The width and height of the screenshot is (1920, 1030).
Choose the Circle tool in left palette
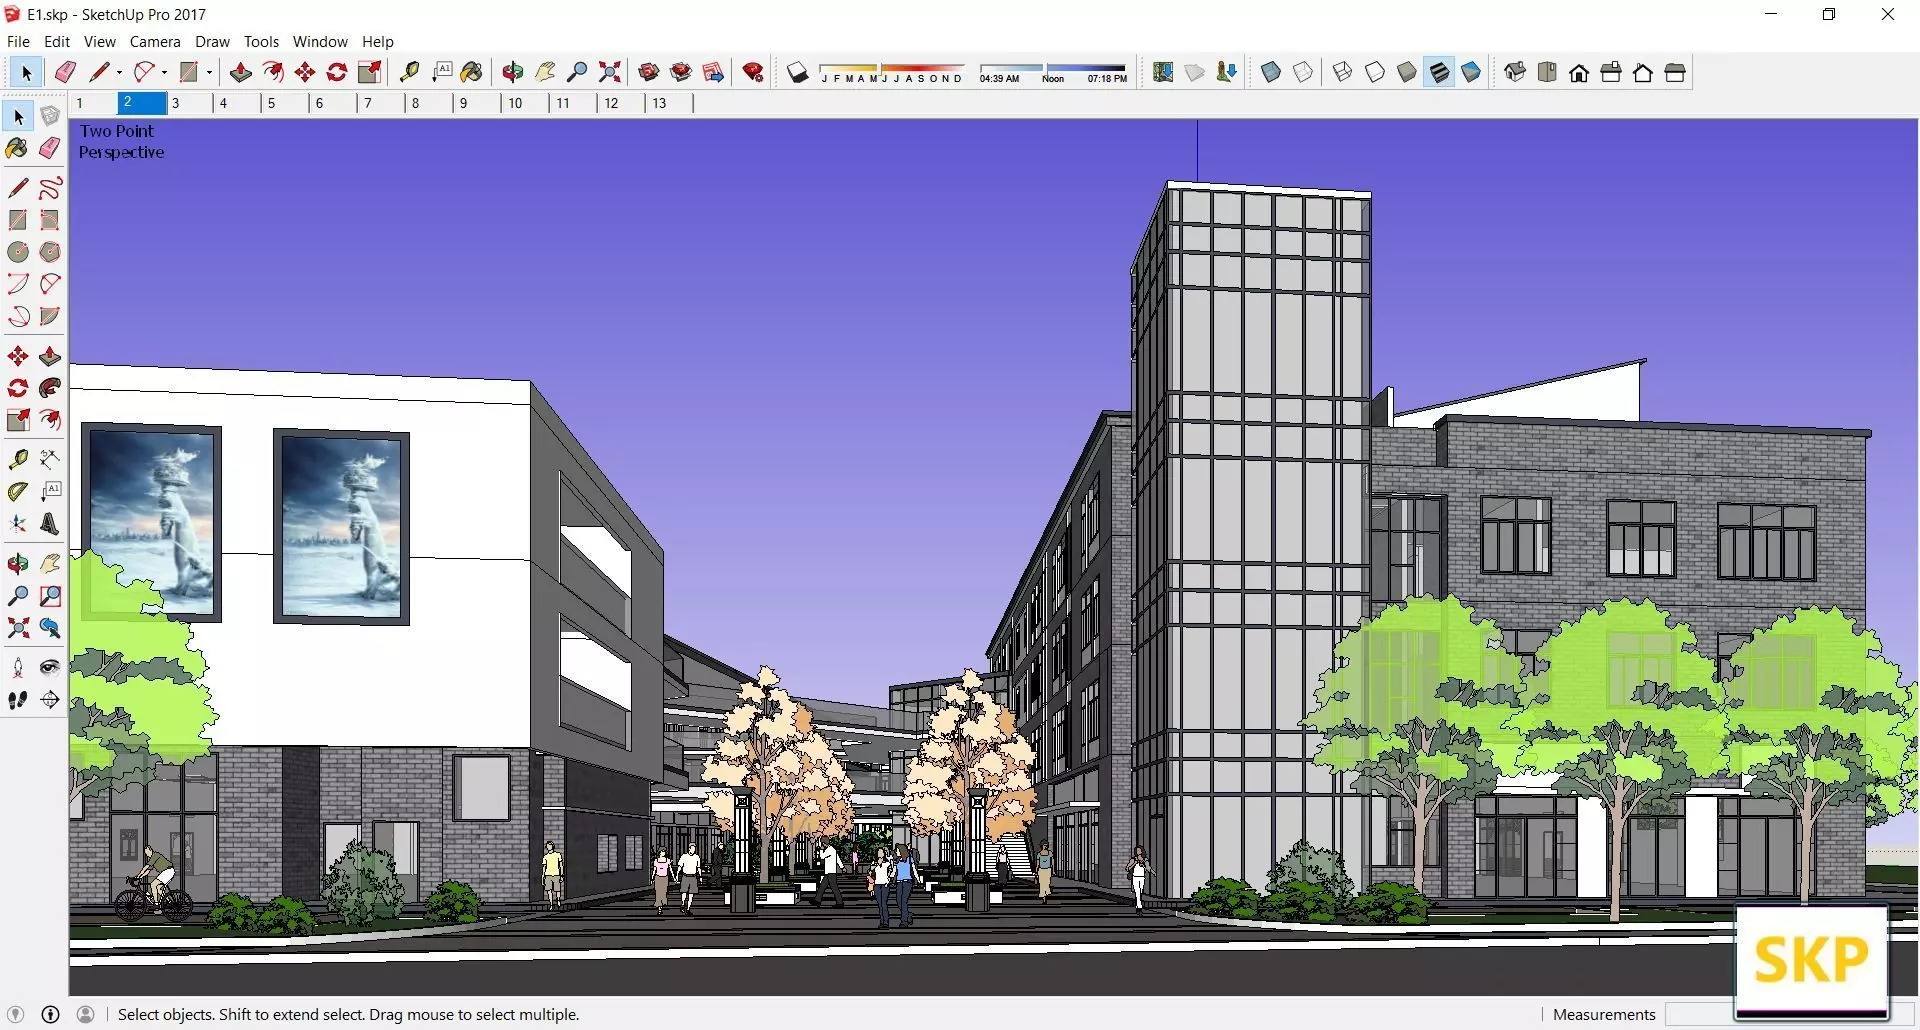18,252
